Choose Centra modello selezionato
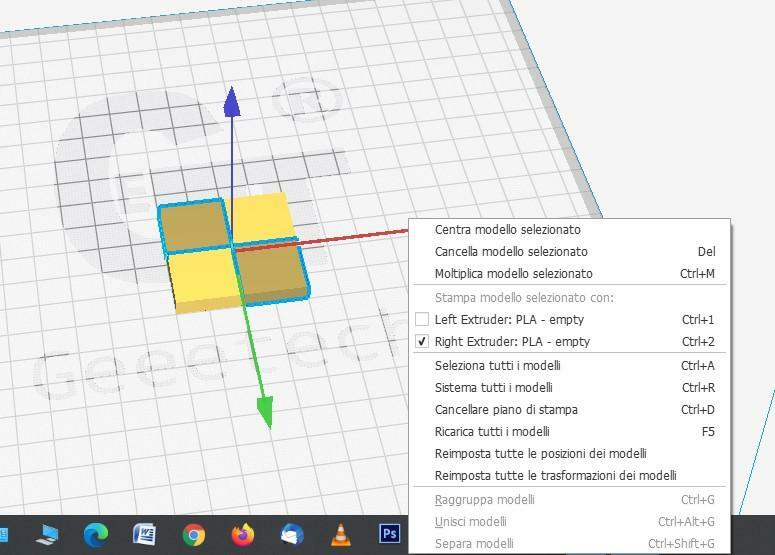Image resolution: width=775 pixels, height=555 pixels. 507,230
